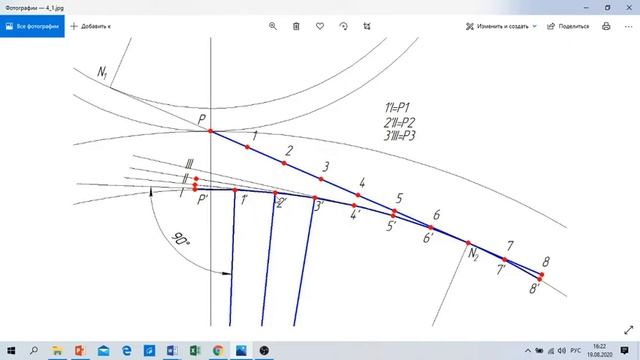The height and width of the screenshot is (360, 640).
Task: Open the dark round app icon after Photos in the taskbar
Action: pos(264,351)
